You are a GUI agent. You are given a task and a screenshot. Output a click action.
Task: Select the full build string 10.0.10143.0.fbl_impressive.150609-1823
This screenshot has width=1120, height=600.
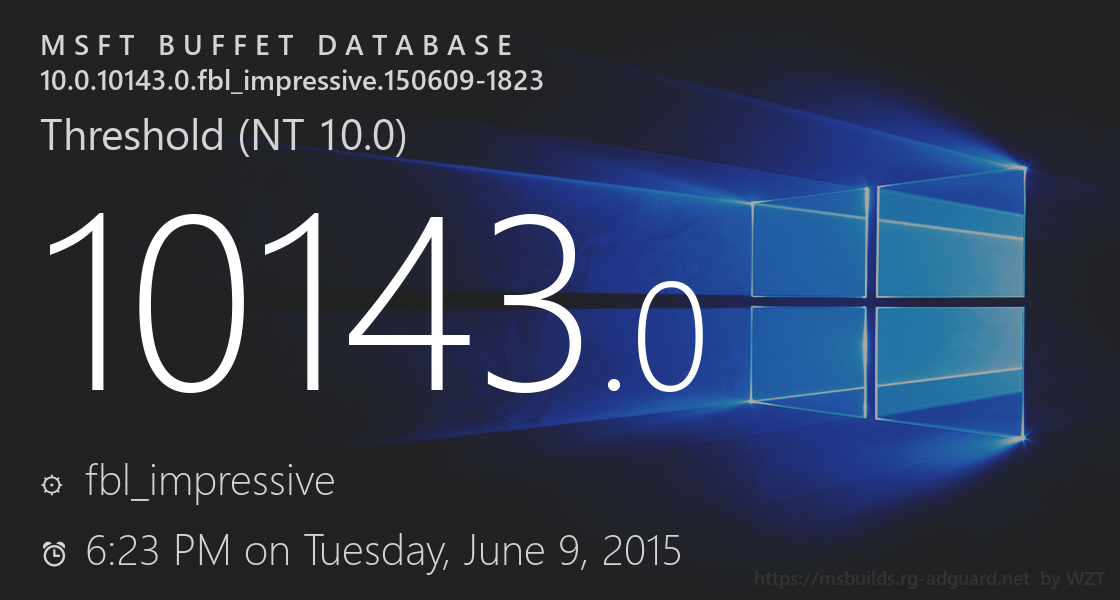[291, 81]
